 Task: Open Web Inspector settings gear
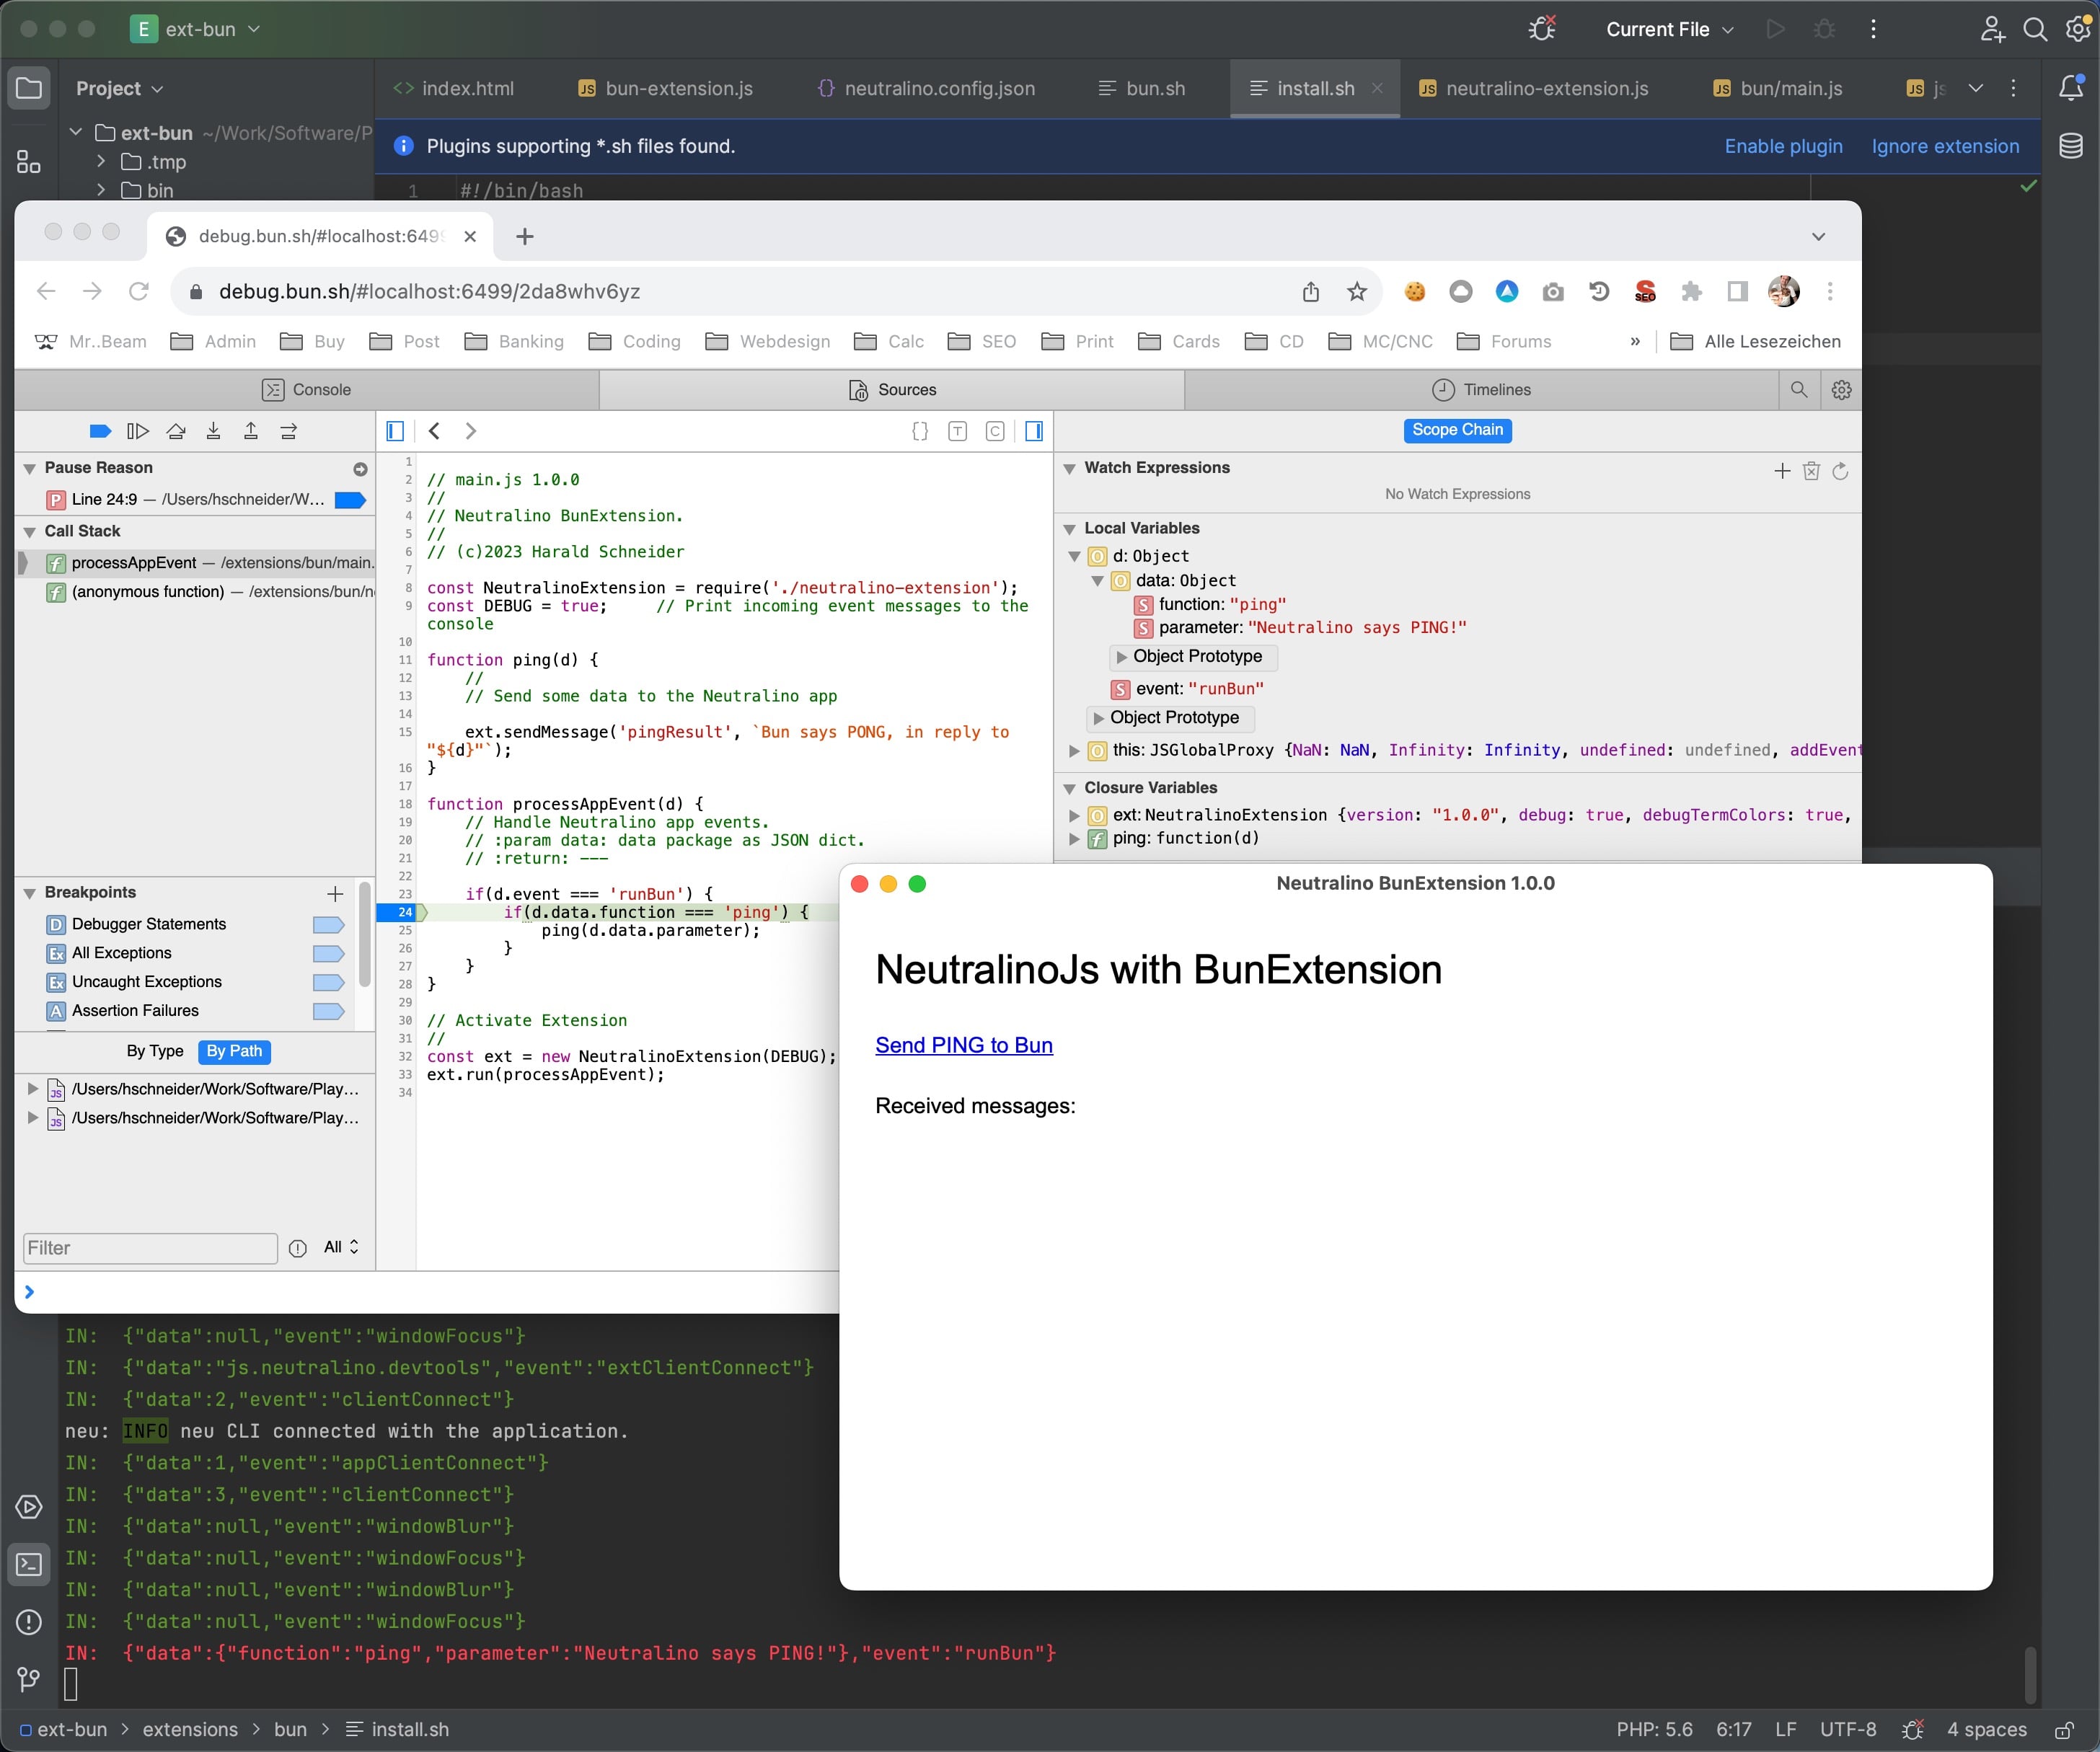(1841, 389)
